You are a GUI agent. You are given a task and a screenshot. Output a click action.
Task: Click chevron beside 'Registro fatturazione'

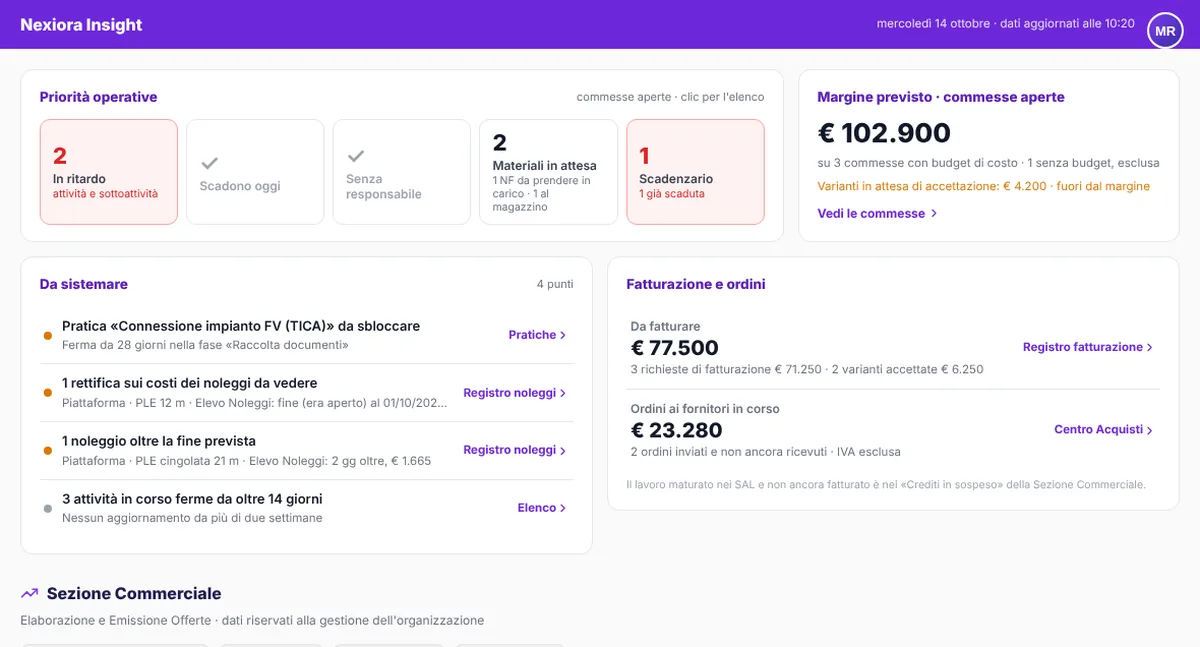[1149, 347]
